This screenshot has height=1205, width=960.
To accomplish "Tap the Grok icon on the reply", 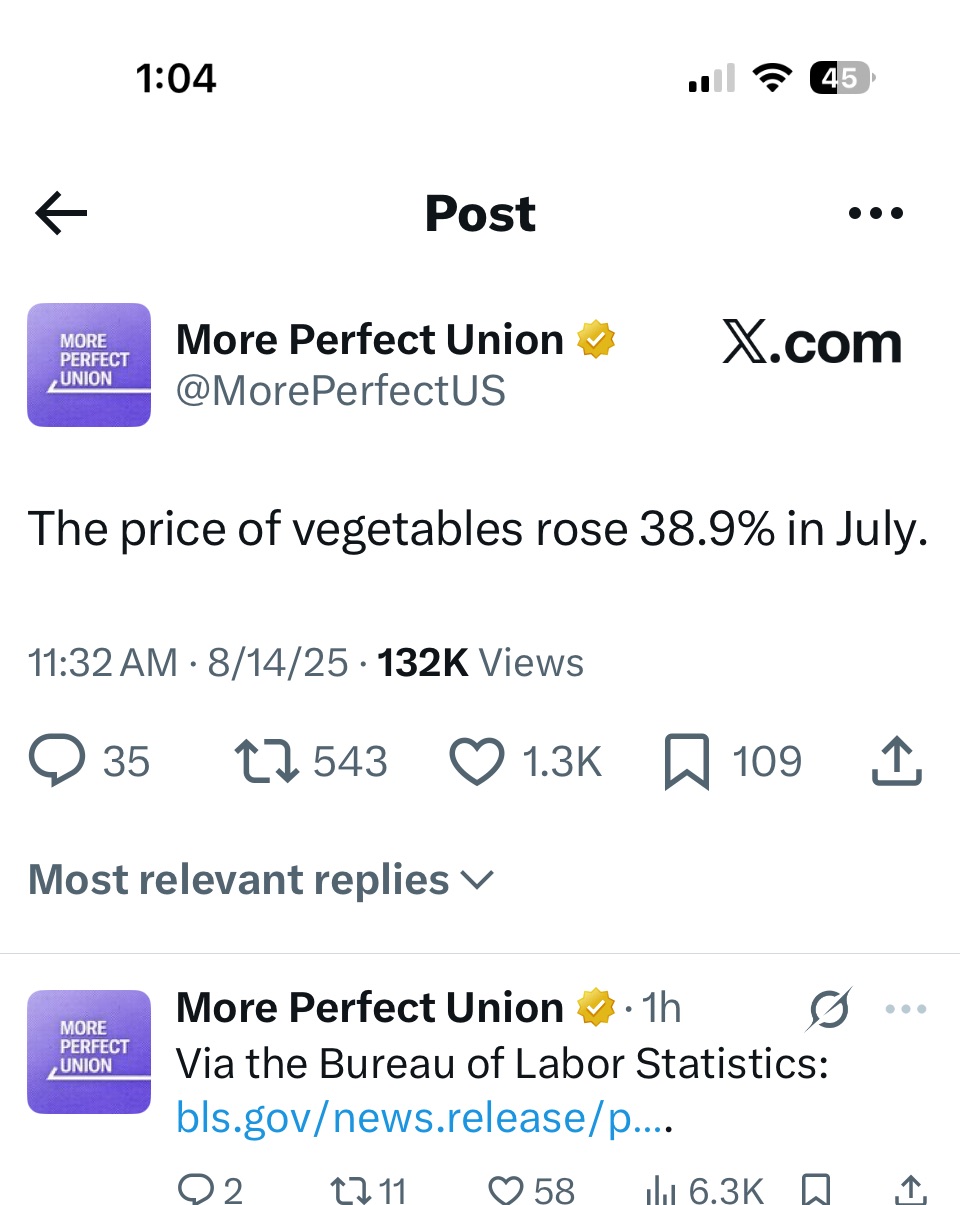I will click(829, 1010).
